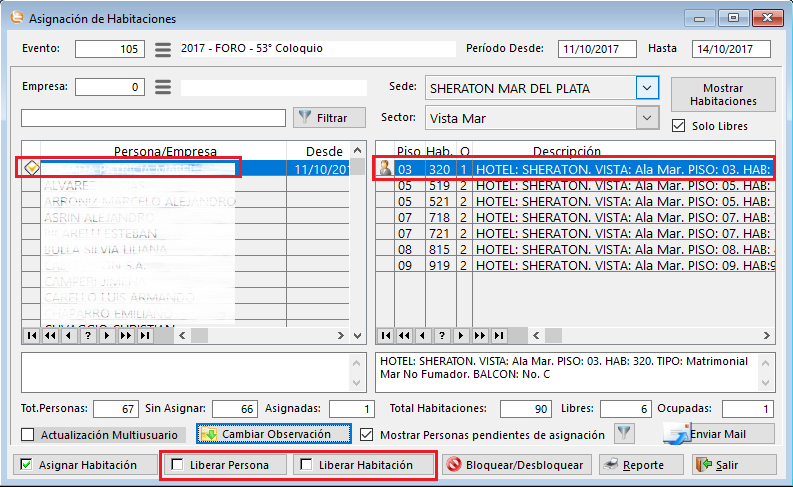Disable the Solo Libres checkbox
This screenshot has width=793, height=487.
pyautogui.click(x=679, y=126)
